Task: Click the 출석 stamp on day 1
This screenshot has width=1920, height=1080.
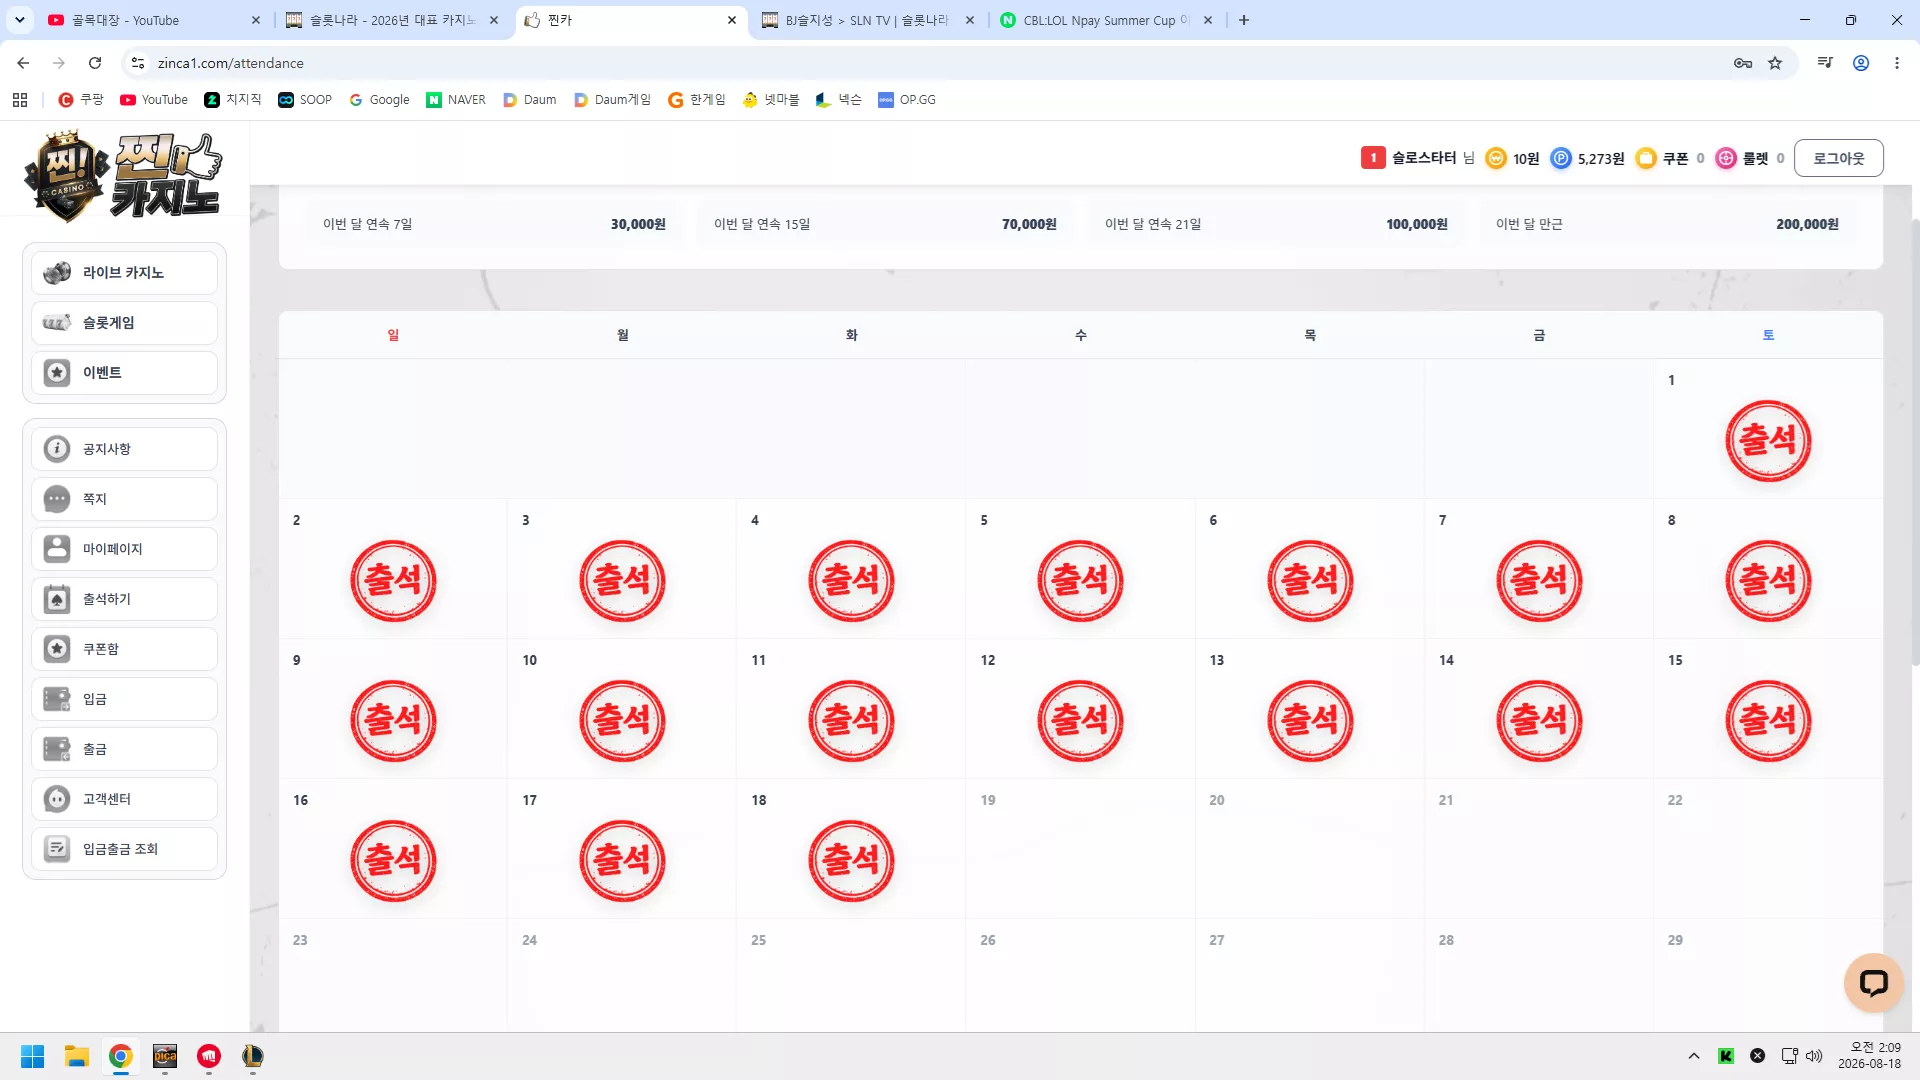Action: (1768, 441)
